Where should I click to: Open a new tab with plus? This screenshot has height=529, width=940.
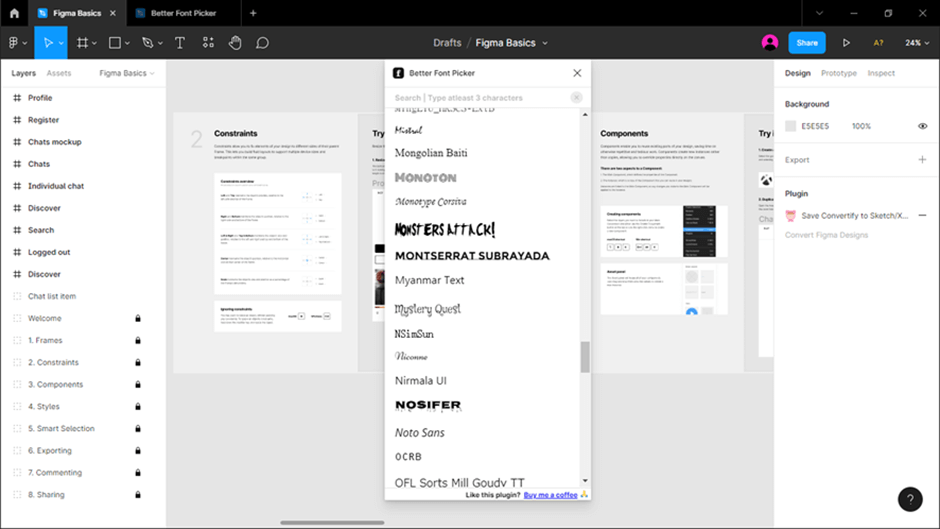click(x=253, y=13)
